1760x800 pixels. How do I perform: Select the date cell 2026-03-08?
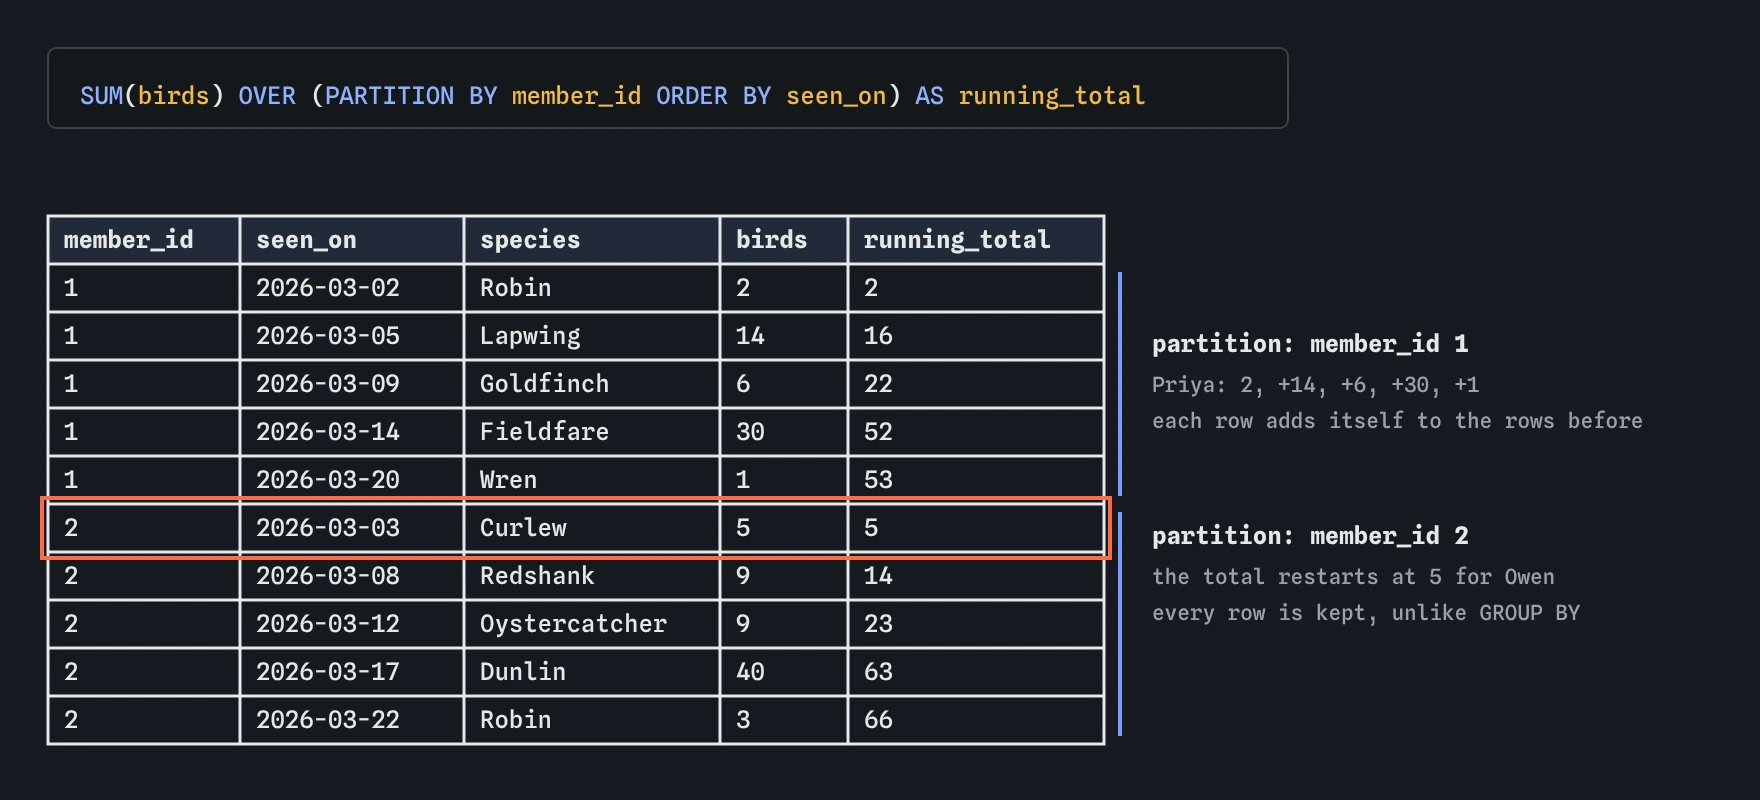[352, 576]
